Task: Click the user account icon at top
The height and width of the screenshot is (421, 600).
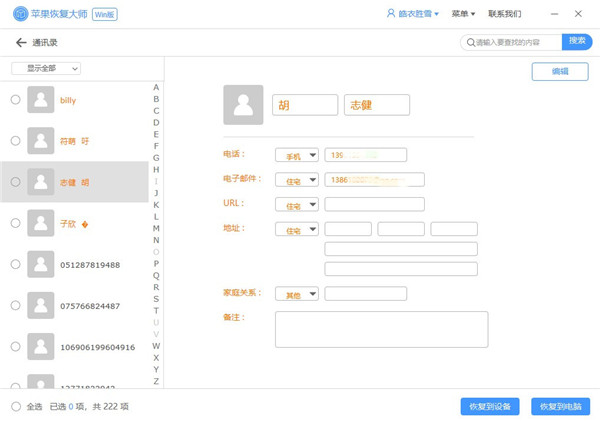Action: point(390,14)
